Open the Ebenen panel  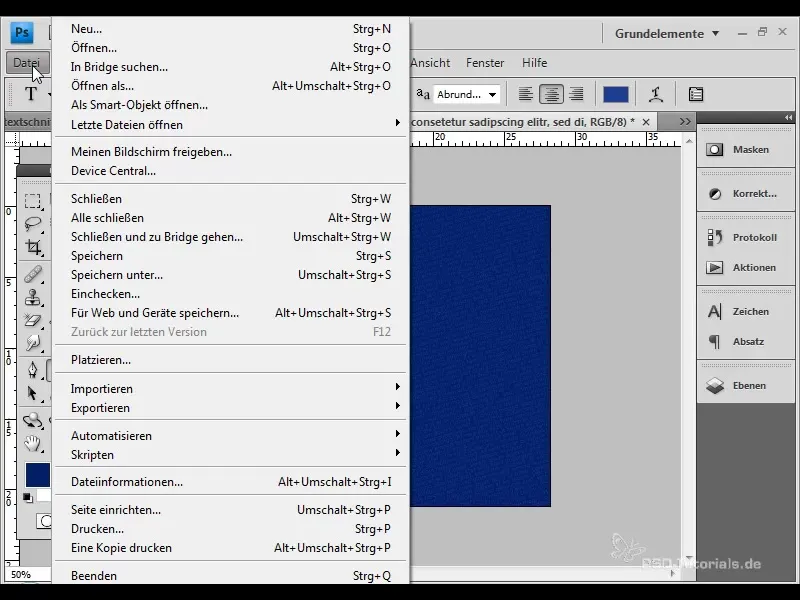pos(745,385)
